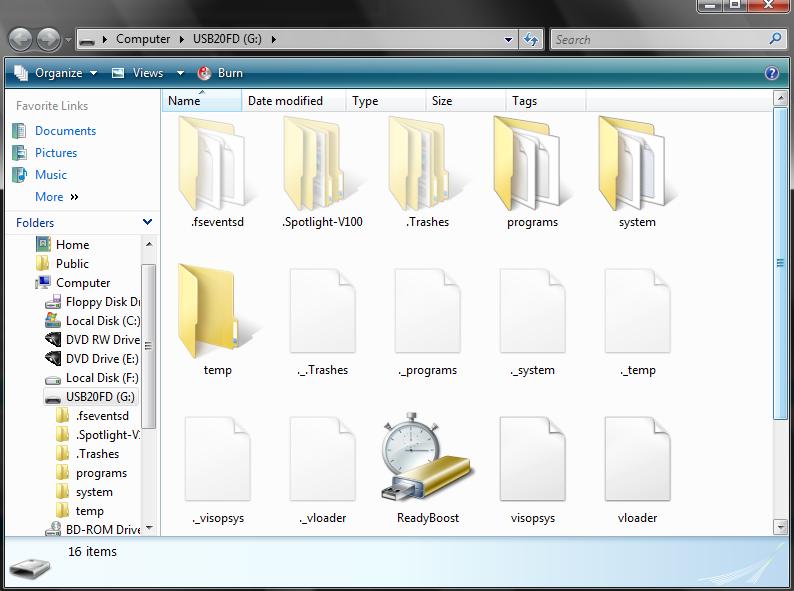This screenshot has height=591, width=794.
Task: Select the ._visopsys file icon
Action: pyautogui.click(x=218, y=459)
